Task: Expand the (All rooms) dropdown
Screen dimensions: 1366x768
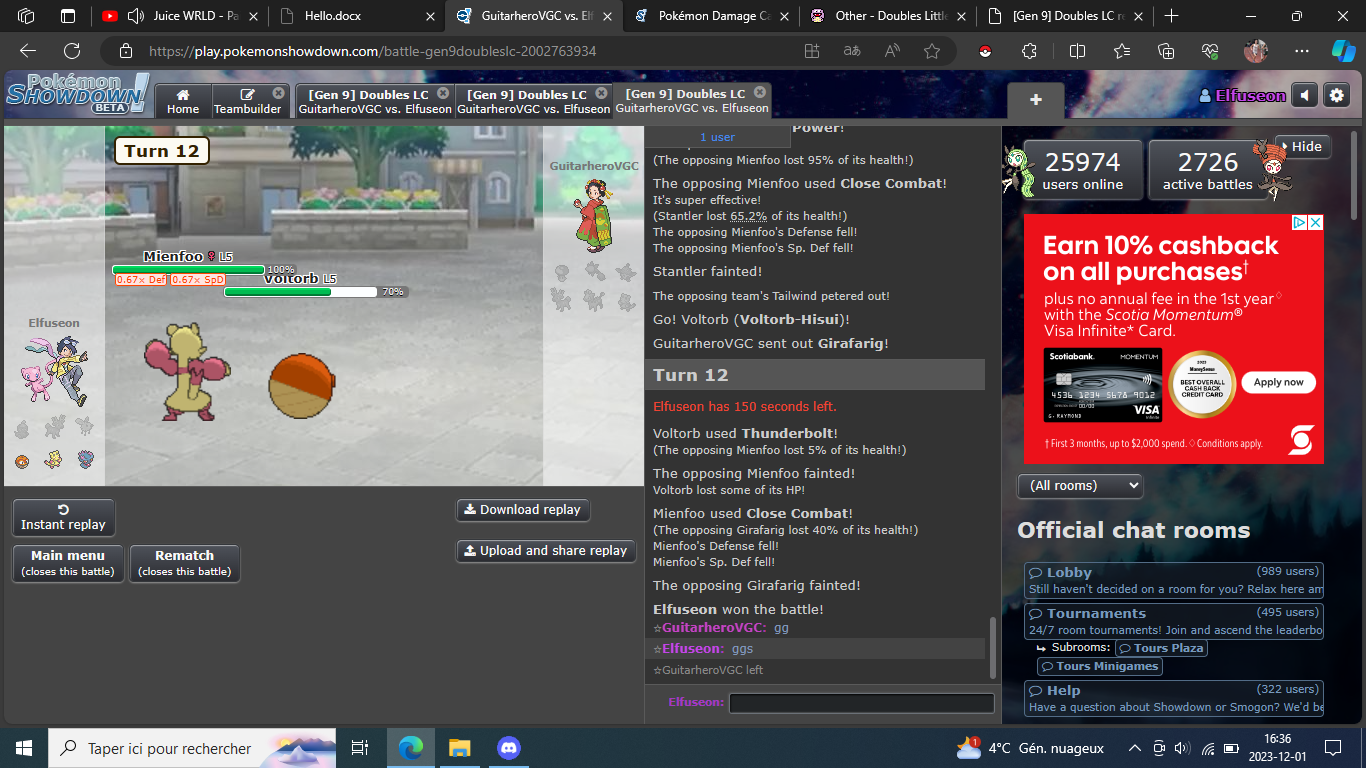Action: click(1080, 485)
